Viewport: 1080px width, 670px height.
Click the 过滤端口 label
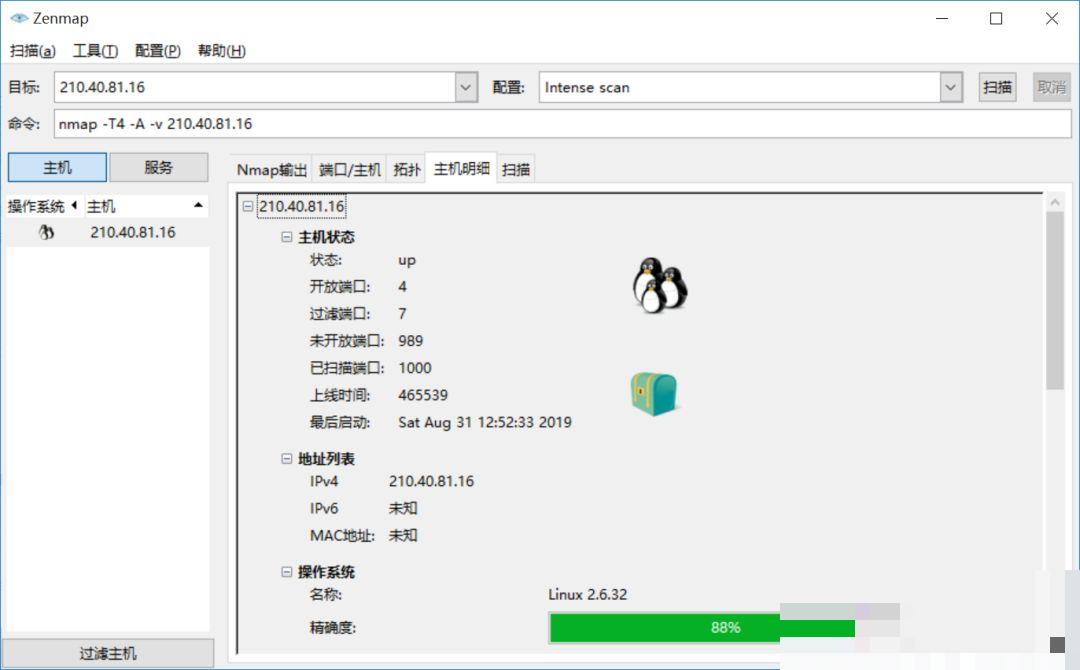340,314
